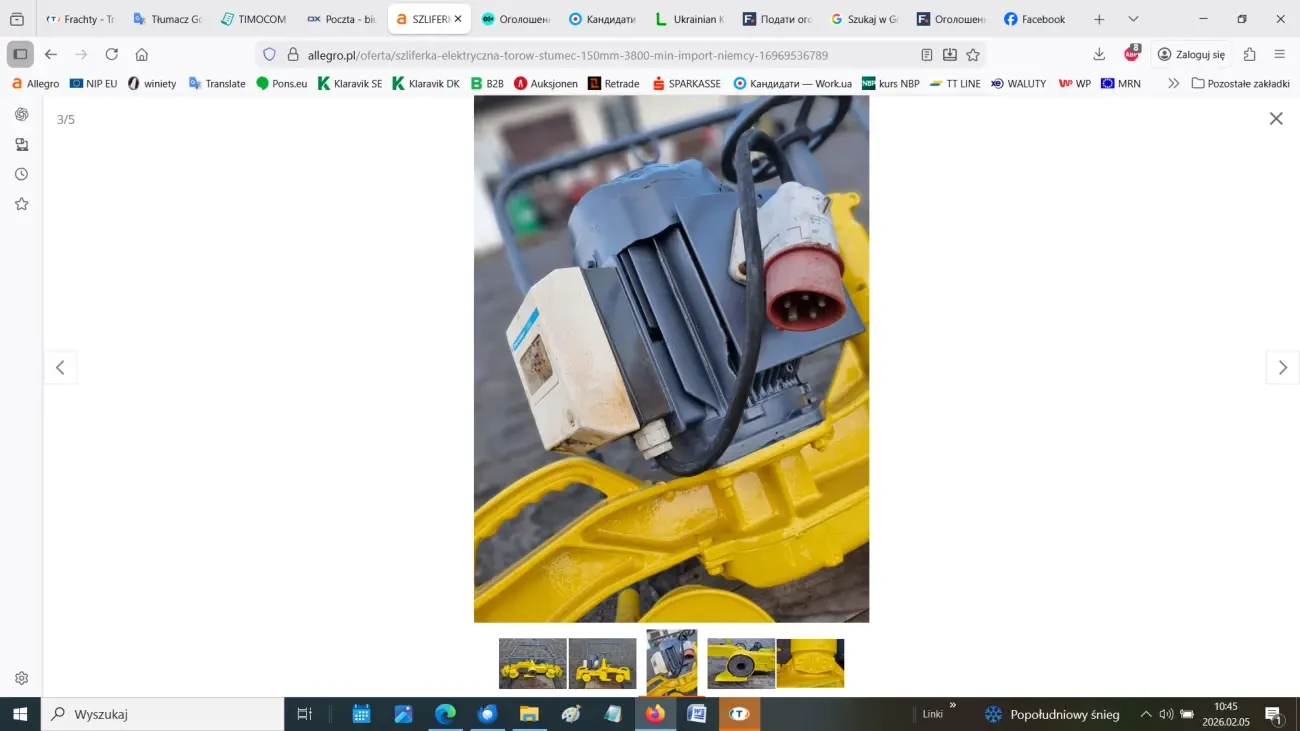Open the extensions puzzle icon
1300x731 pixels.
pyautogui.click(x=1249, y=54)
